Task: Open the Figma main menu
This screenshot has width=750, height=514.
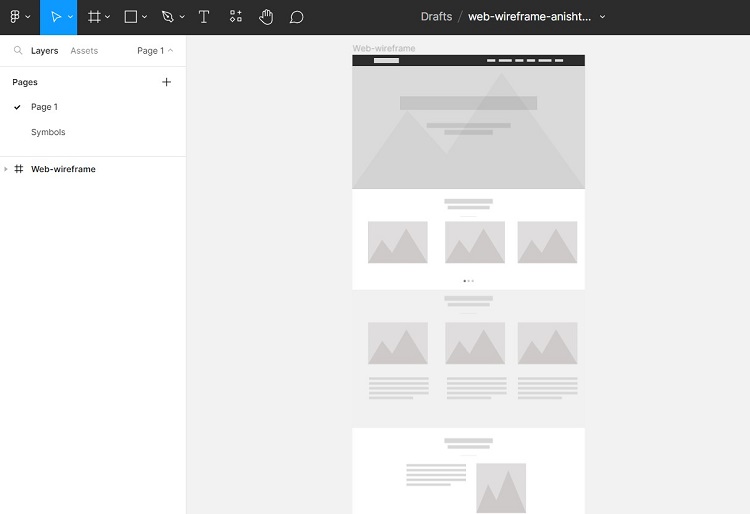Action: click(15, 17)
